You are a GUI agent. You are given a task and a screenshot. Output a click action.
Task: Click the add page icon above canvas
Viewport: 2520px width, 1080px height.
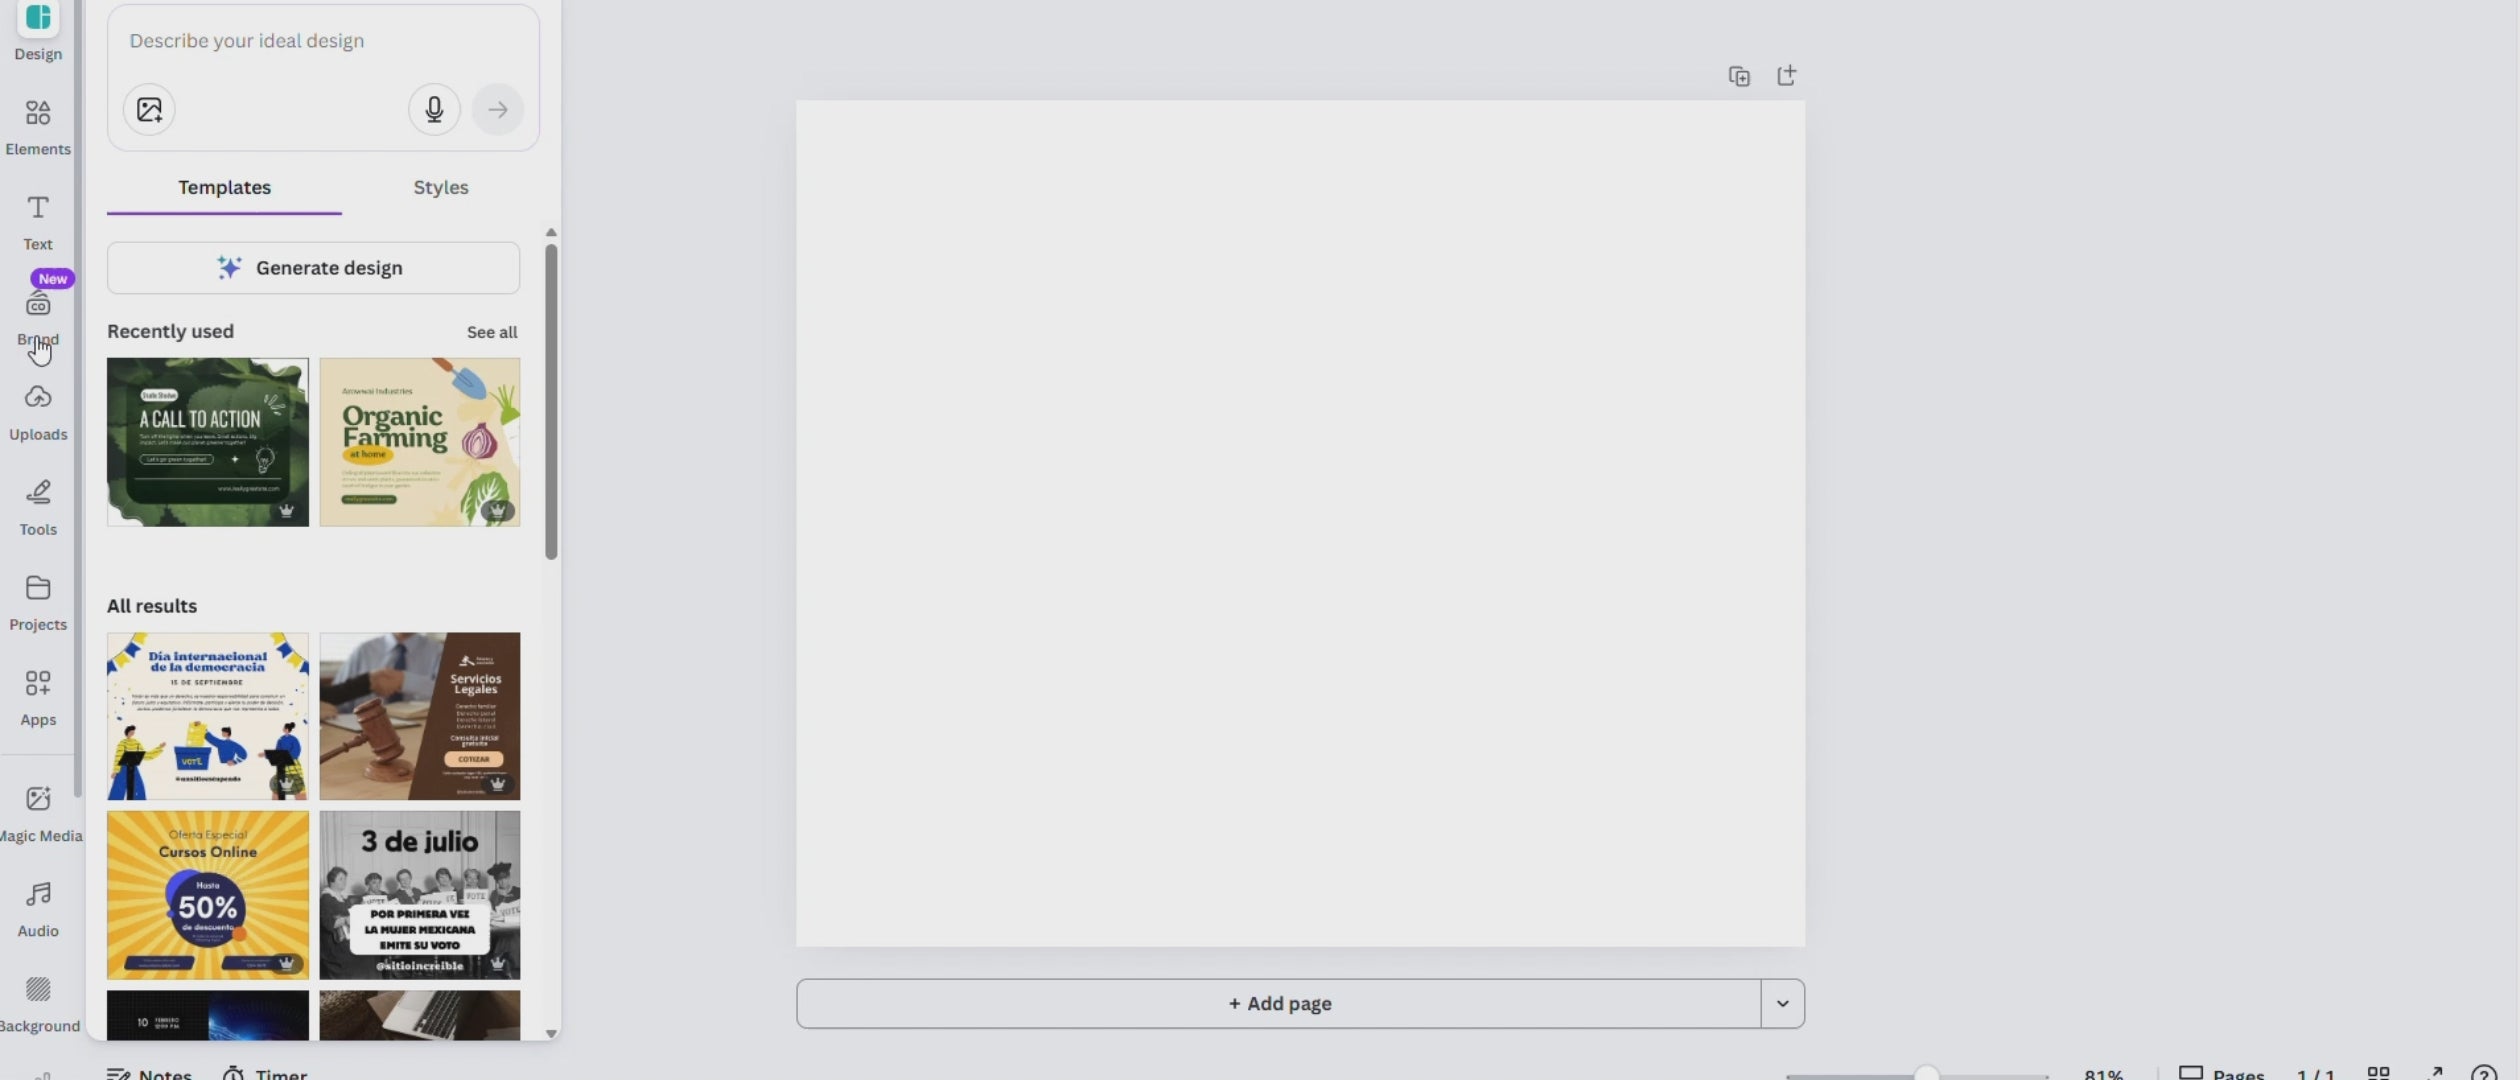point(1786,76)
